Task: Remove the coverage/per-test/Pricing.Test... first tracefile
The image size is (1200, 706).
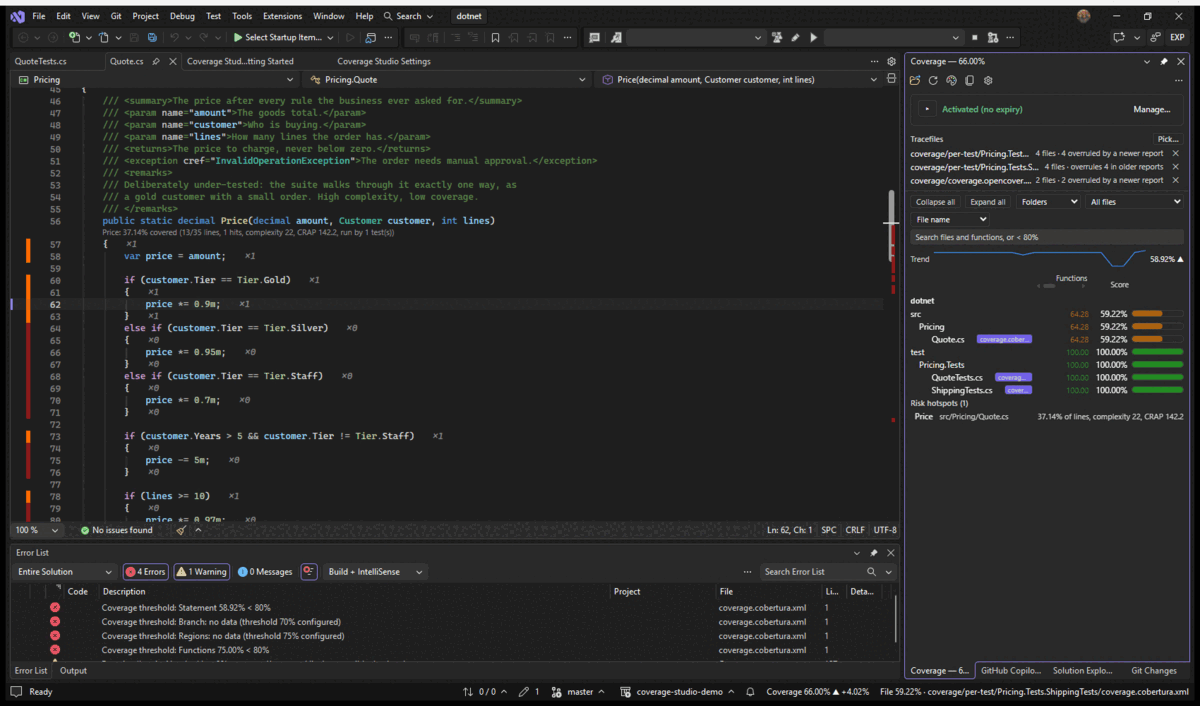Action: (x=1175, y=154)
